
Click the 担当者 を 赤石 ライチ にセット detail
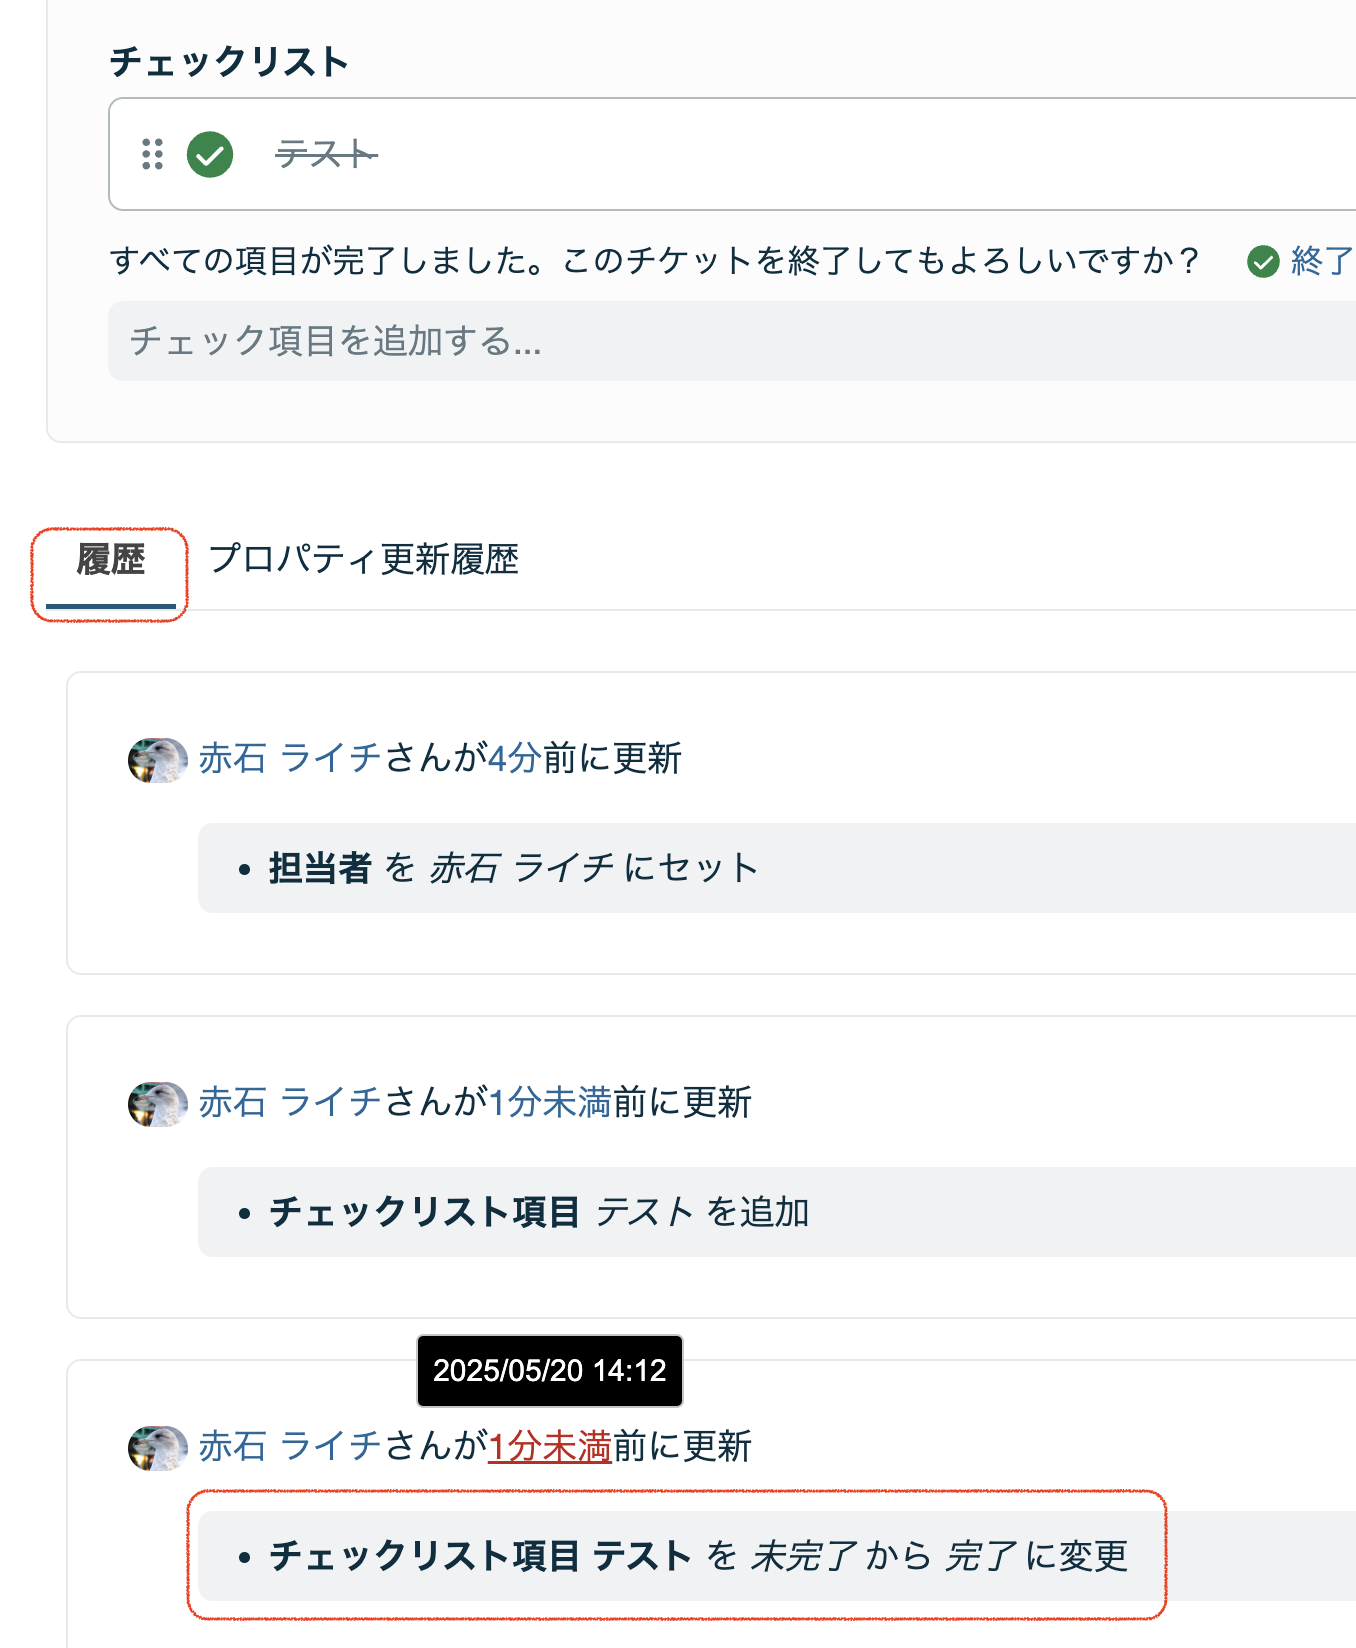(513, 868)
